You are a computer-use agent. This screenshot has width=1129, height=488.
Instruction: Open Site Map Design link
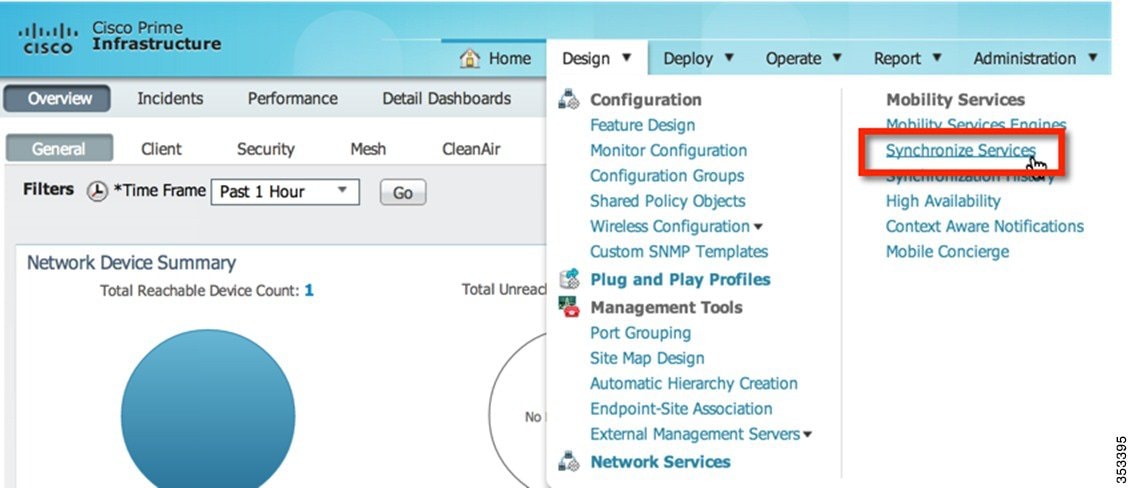[x=647, y=358]
